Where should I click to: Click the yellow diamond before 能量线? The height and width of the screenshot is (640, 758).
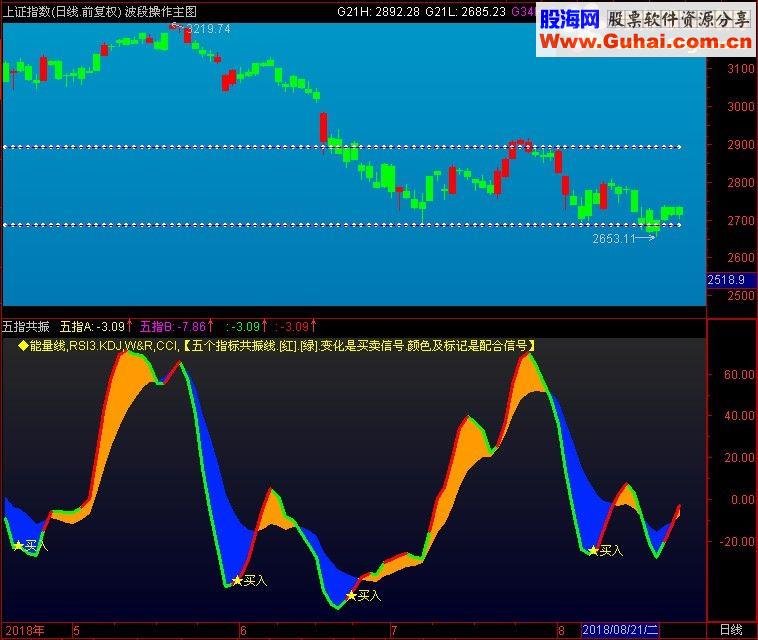(x=23, y=345)
